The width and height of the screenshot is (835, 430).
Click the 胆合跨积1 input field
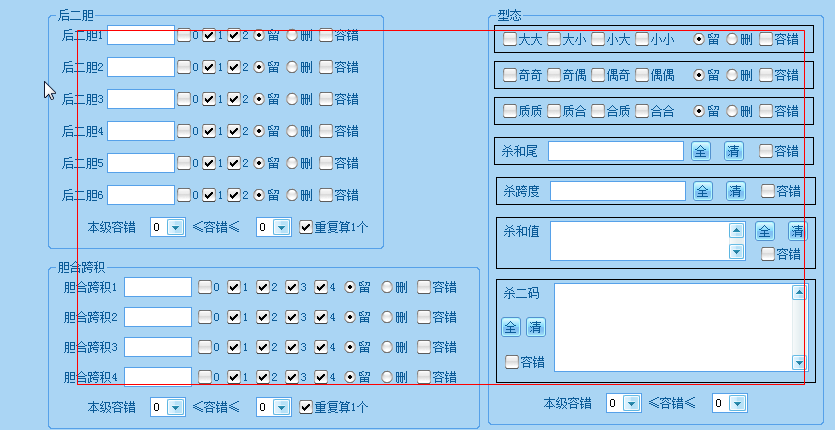coord(158,287)
